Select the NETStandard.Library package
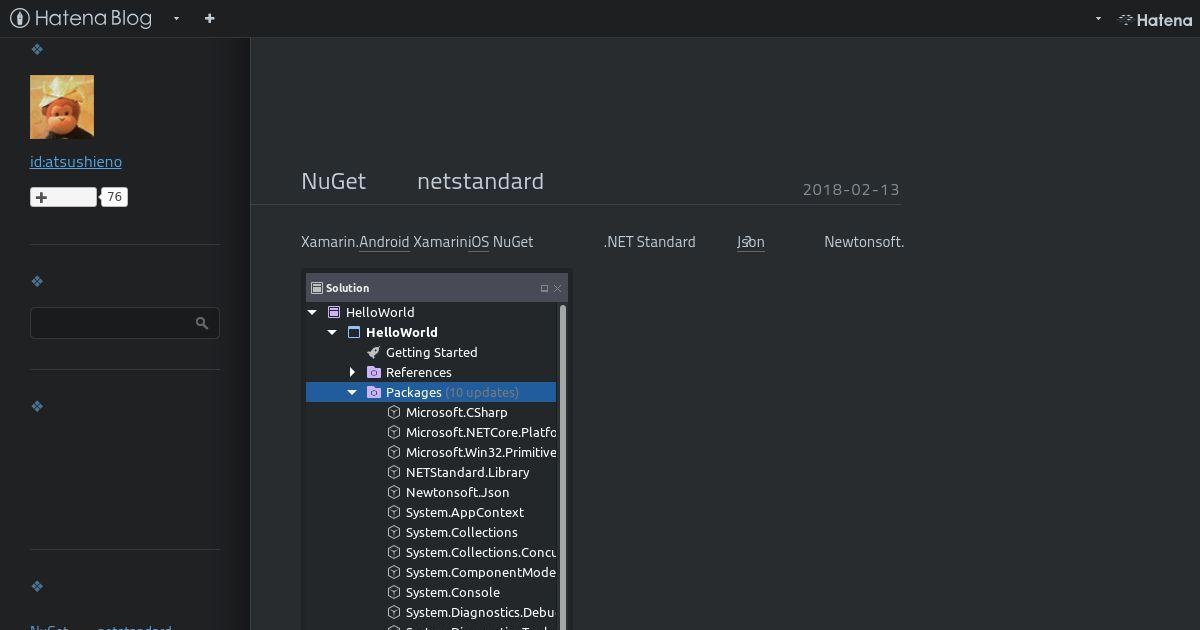The height and width of the screenshot is (630, 1200). (x=468, y=472)
